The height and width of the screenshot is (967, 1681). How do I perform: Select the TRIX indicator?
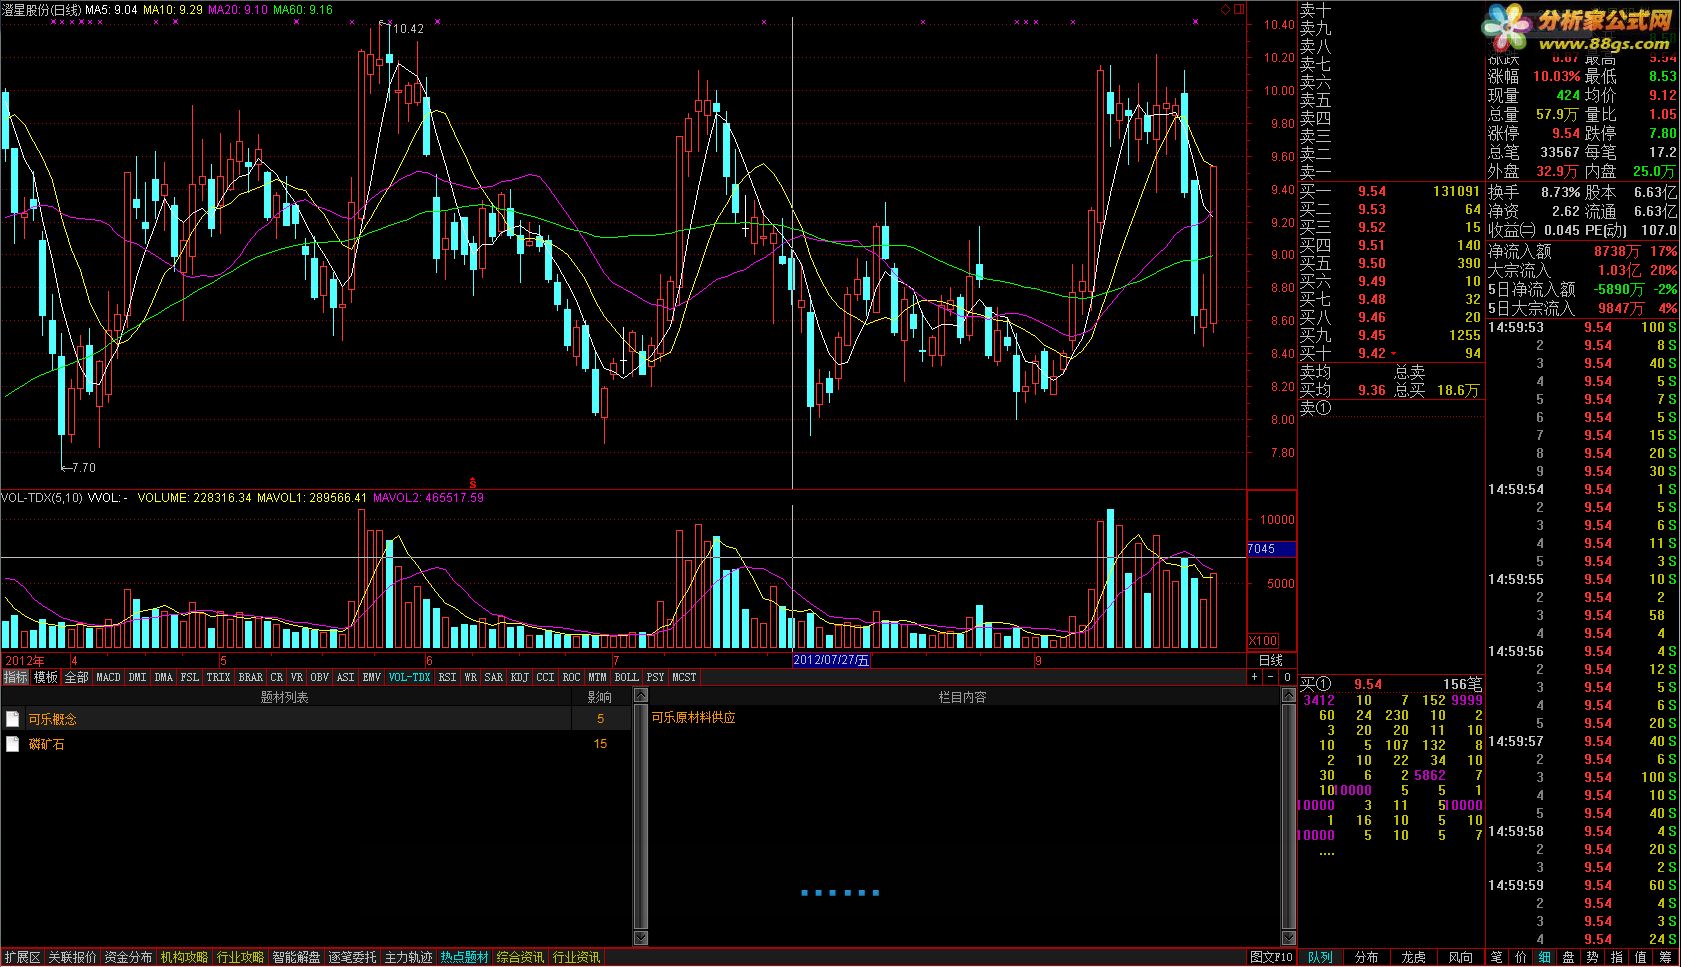[219, 677]
